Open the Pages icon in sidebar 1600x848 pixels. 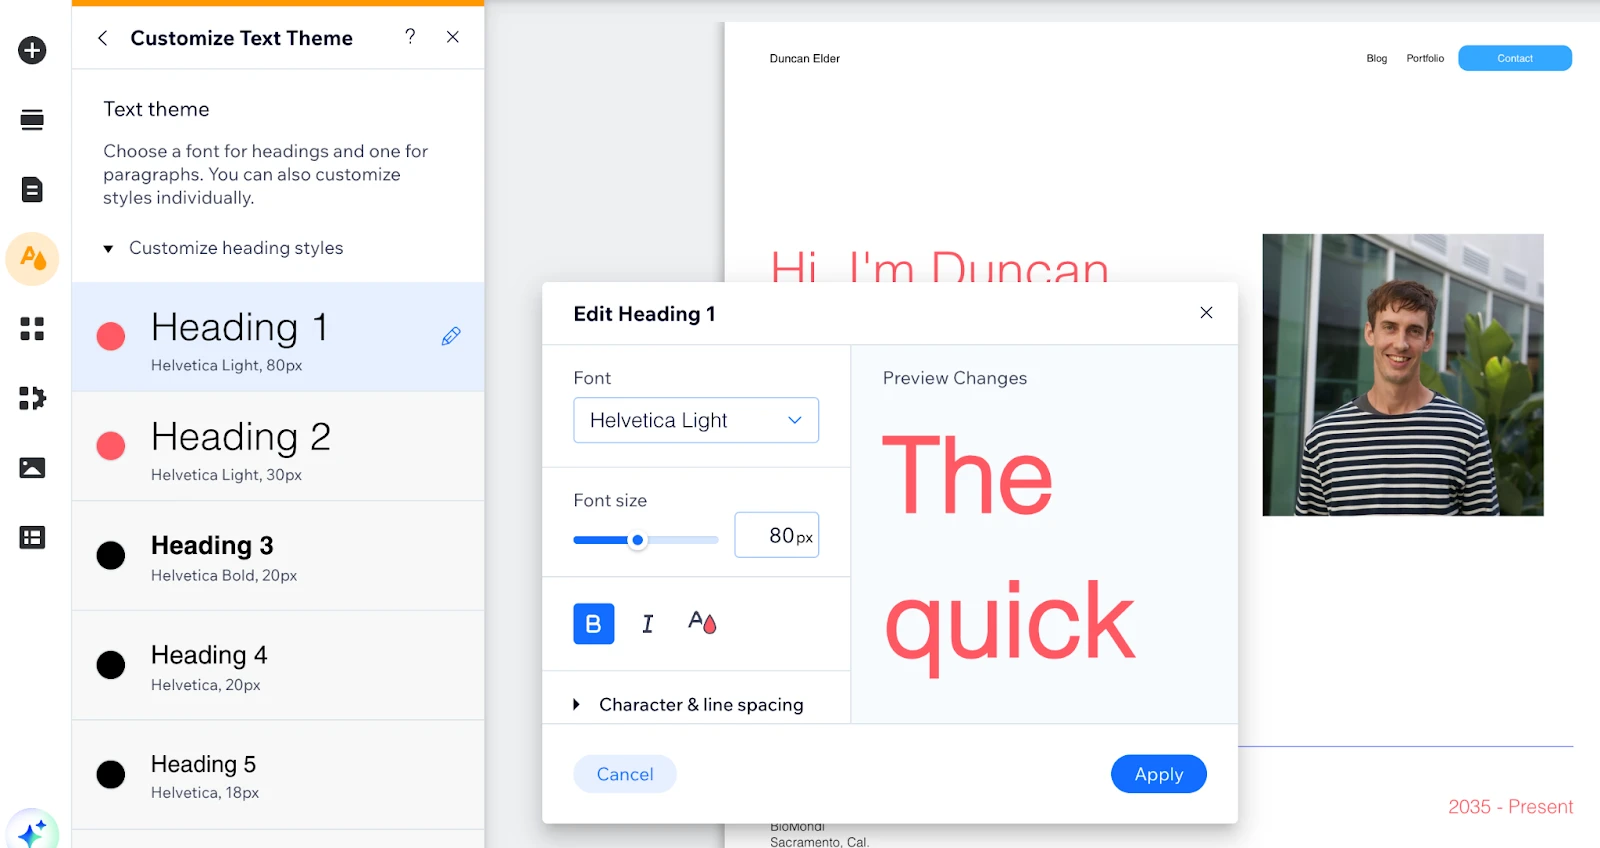point(32,190)
